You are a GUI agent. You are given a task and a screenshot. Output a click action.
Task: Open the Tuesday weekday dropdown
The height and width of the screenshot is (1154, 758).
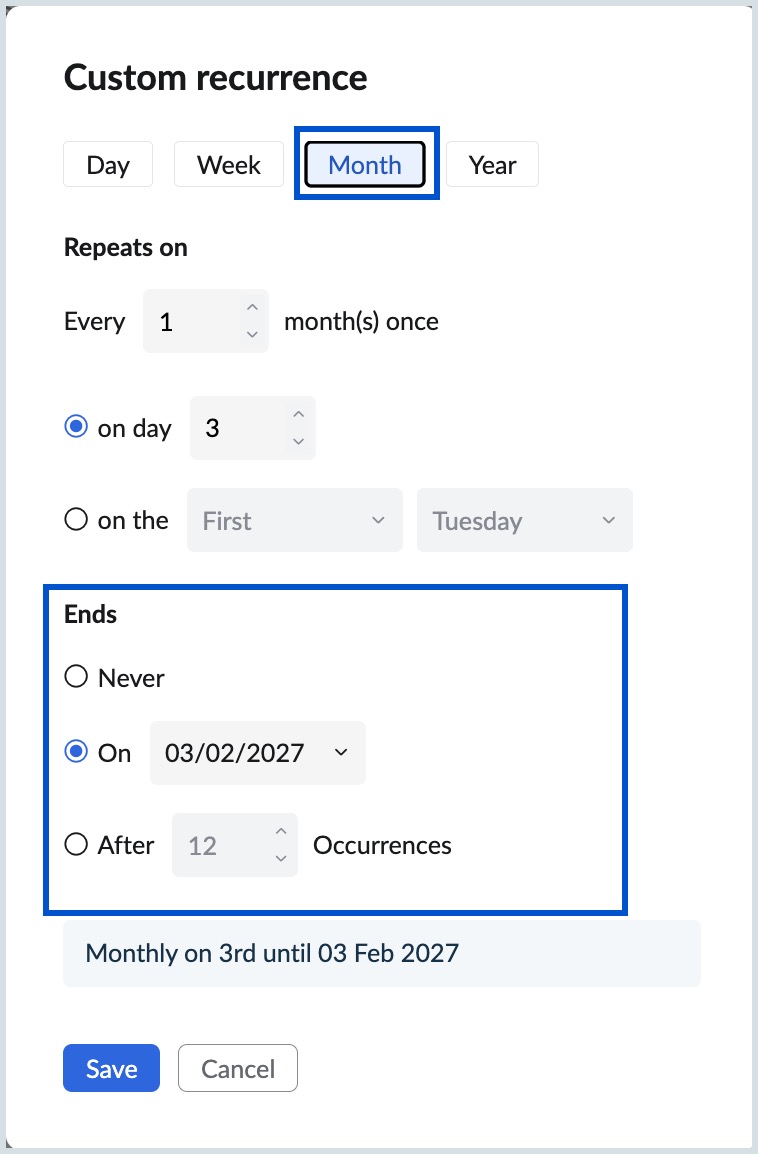click(x=524, y=520)
